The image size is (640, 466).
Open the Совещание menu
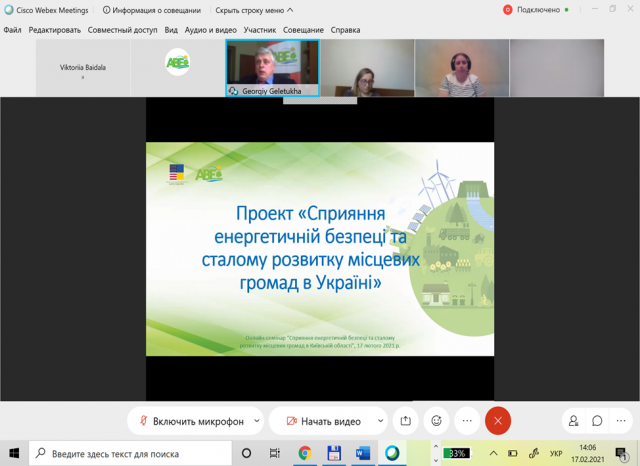(x=303, y=30)
